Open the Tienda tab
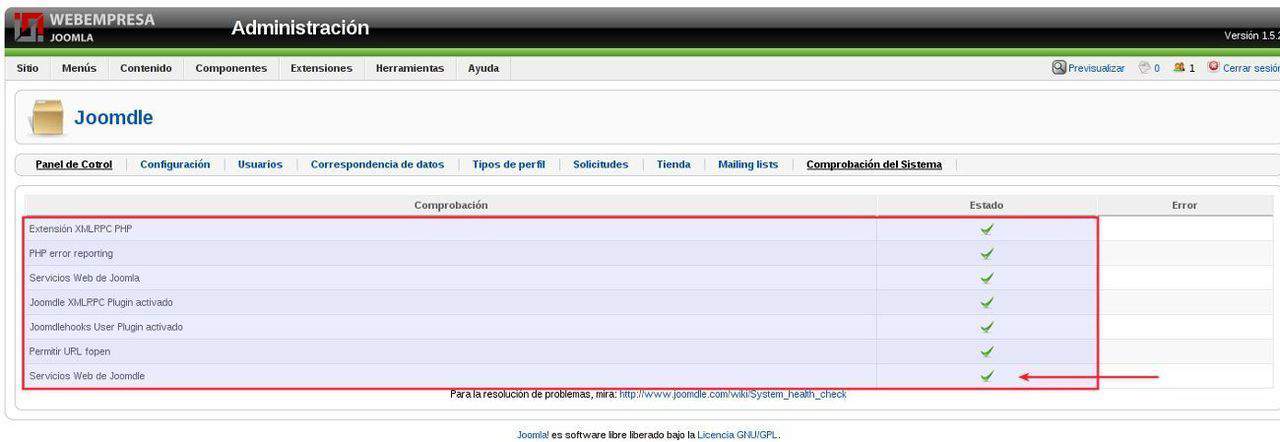The height and width of the screenshot is (442, 1280). [673, 164]
